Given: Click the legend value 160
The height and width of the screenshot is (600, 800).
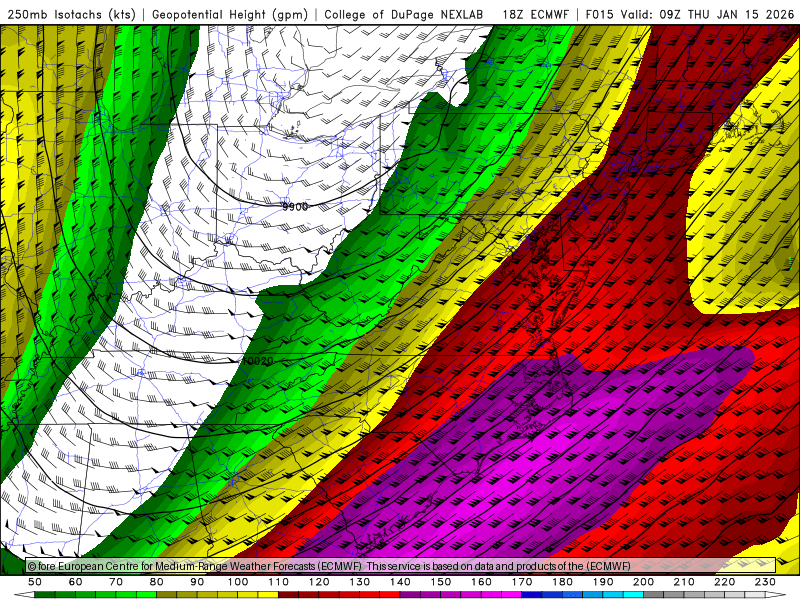Looking at the screenshot, I should click(481, 582).
